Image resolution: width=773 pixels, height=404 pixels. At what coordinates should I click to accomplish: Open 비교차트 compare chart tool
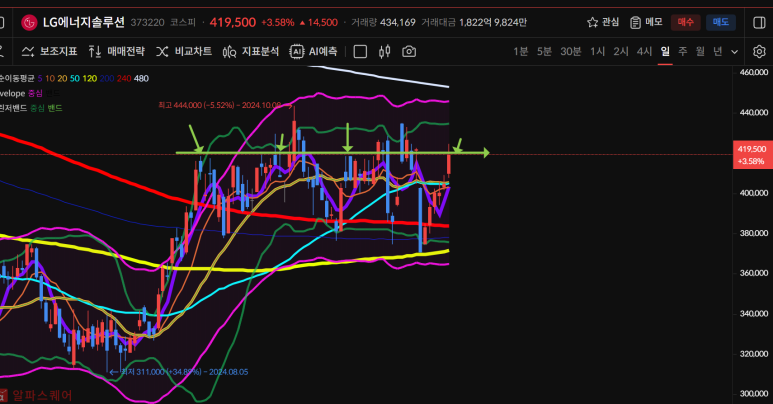coord(184,51)
